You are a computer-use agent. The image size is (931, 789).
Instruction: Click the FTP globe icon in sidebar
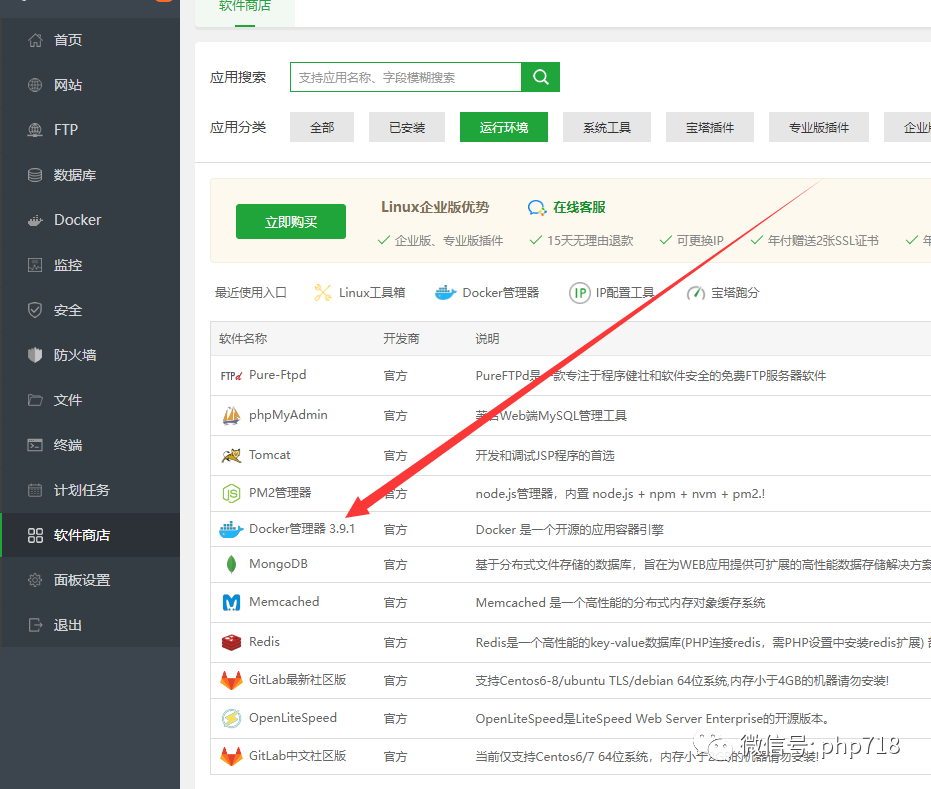(x=35, y=129)
